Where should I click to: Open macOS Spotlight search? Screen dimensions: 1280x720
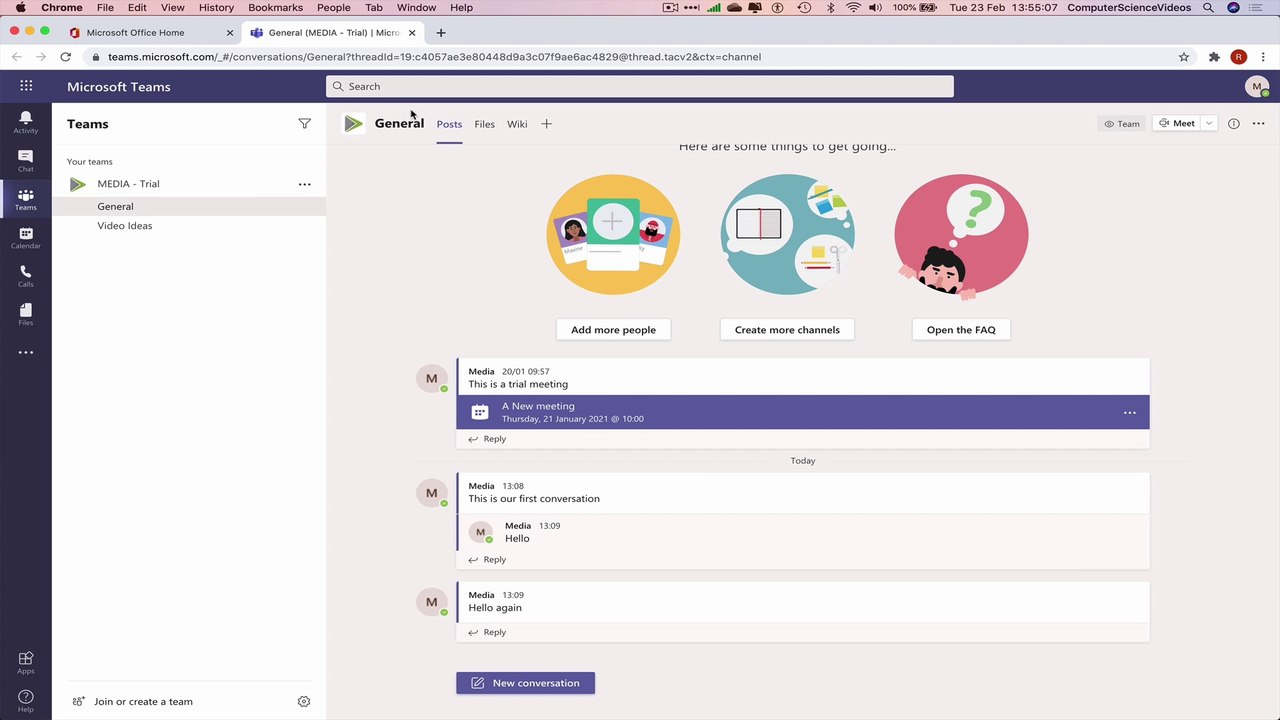[x=1208, y=7]
